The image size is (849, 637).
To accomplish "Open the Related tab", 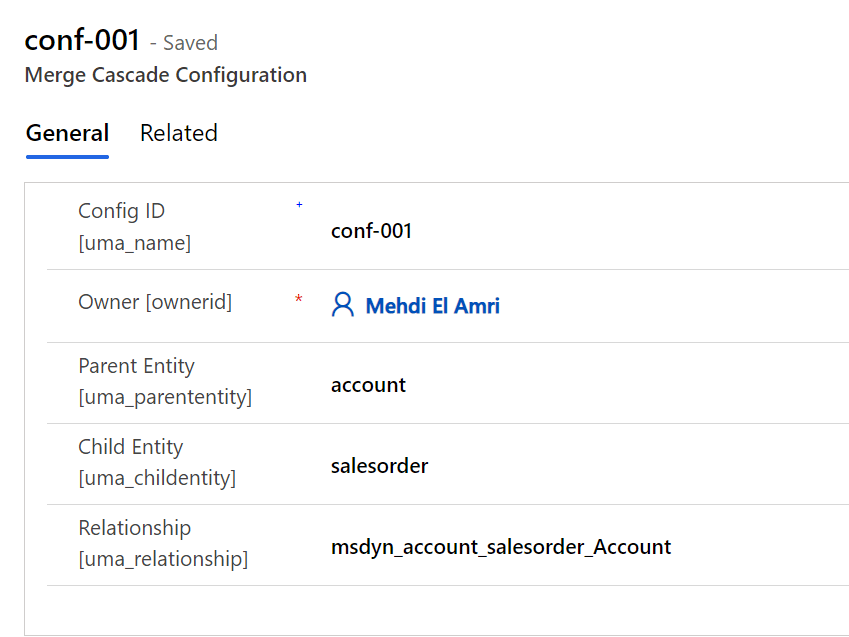I will click(179, 134).
